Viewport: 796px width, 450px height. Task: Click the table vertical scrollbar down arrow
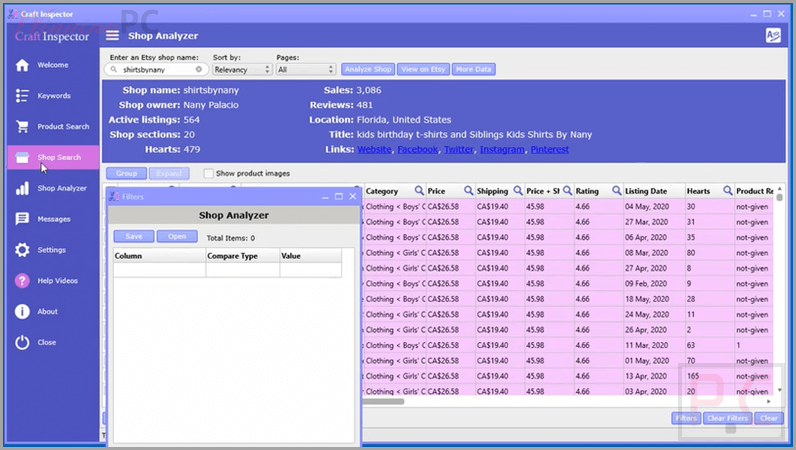point(780,390)
